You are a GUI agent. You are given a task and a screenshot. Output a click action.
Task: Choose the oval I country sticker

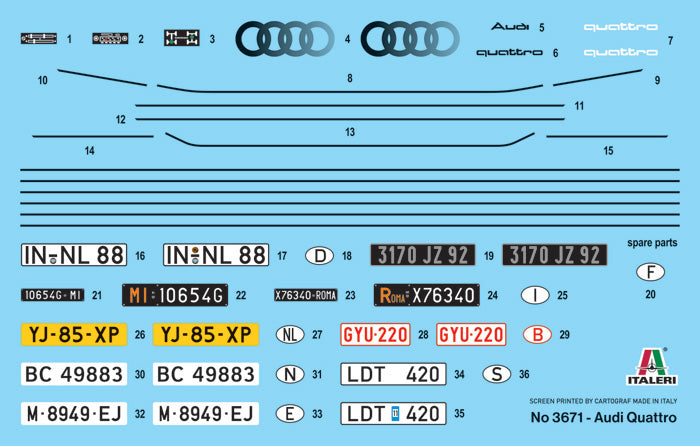point(536,295)
